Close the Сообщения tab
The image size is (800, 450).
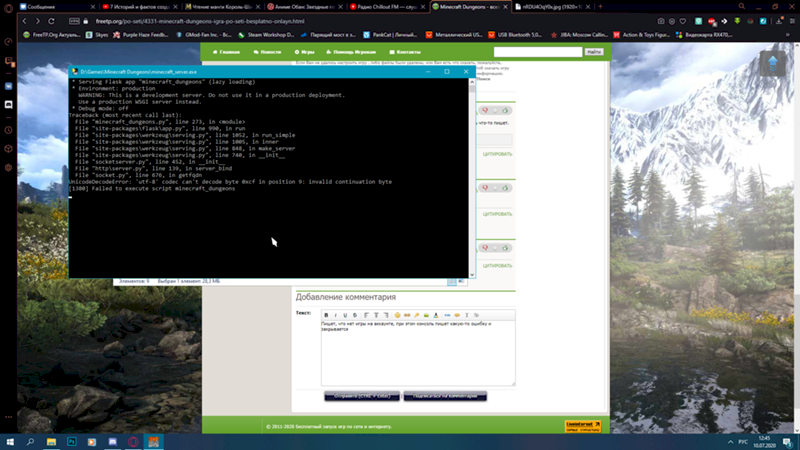(92, 7)
